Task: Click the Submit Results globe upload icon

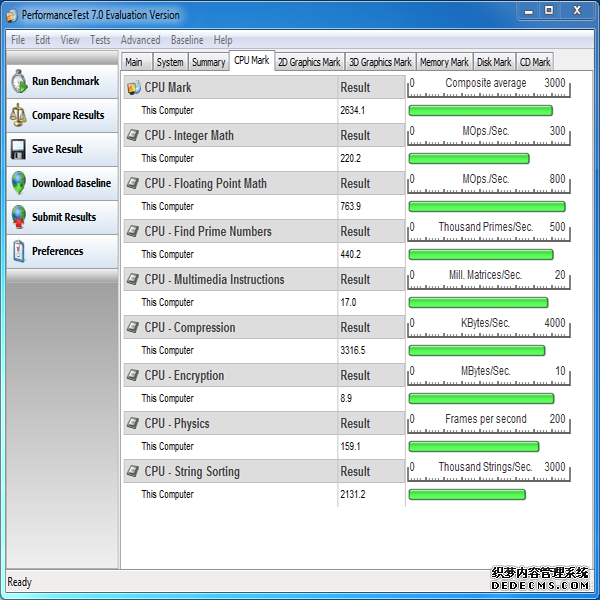Action: (x=19, y=217)
